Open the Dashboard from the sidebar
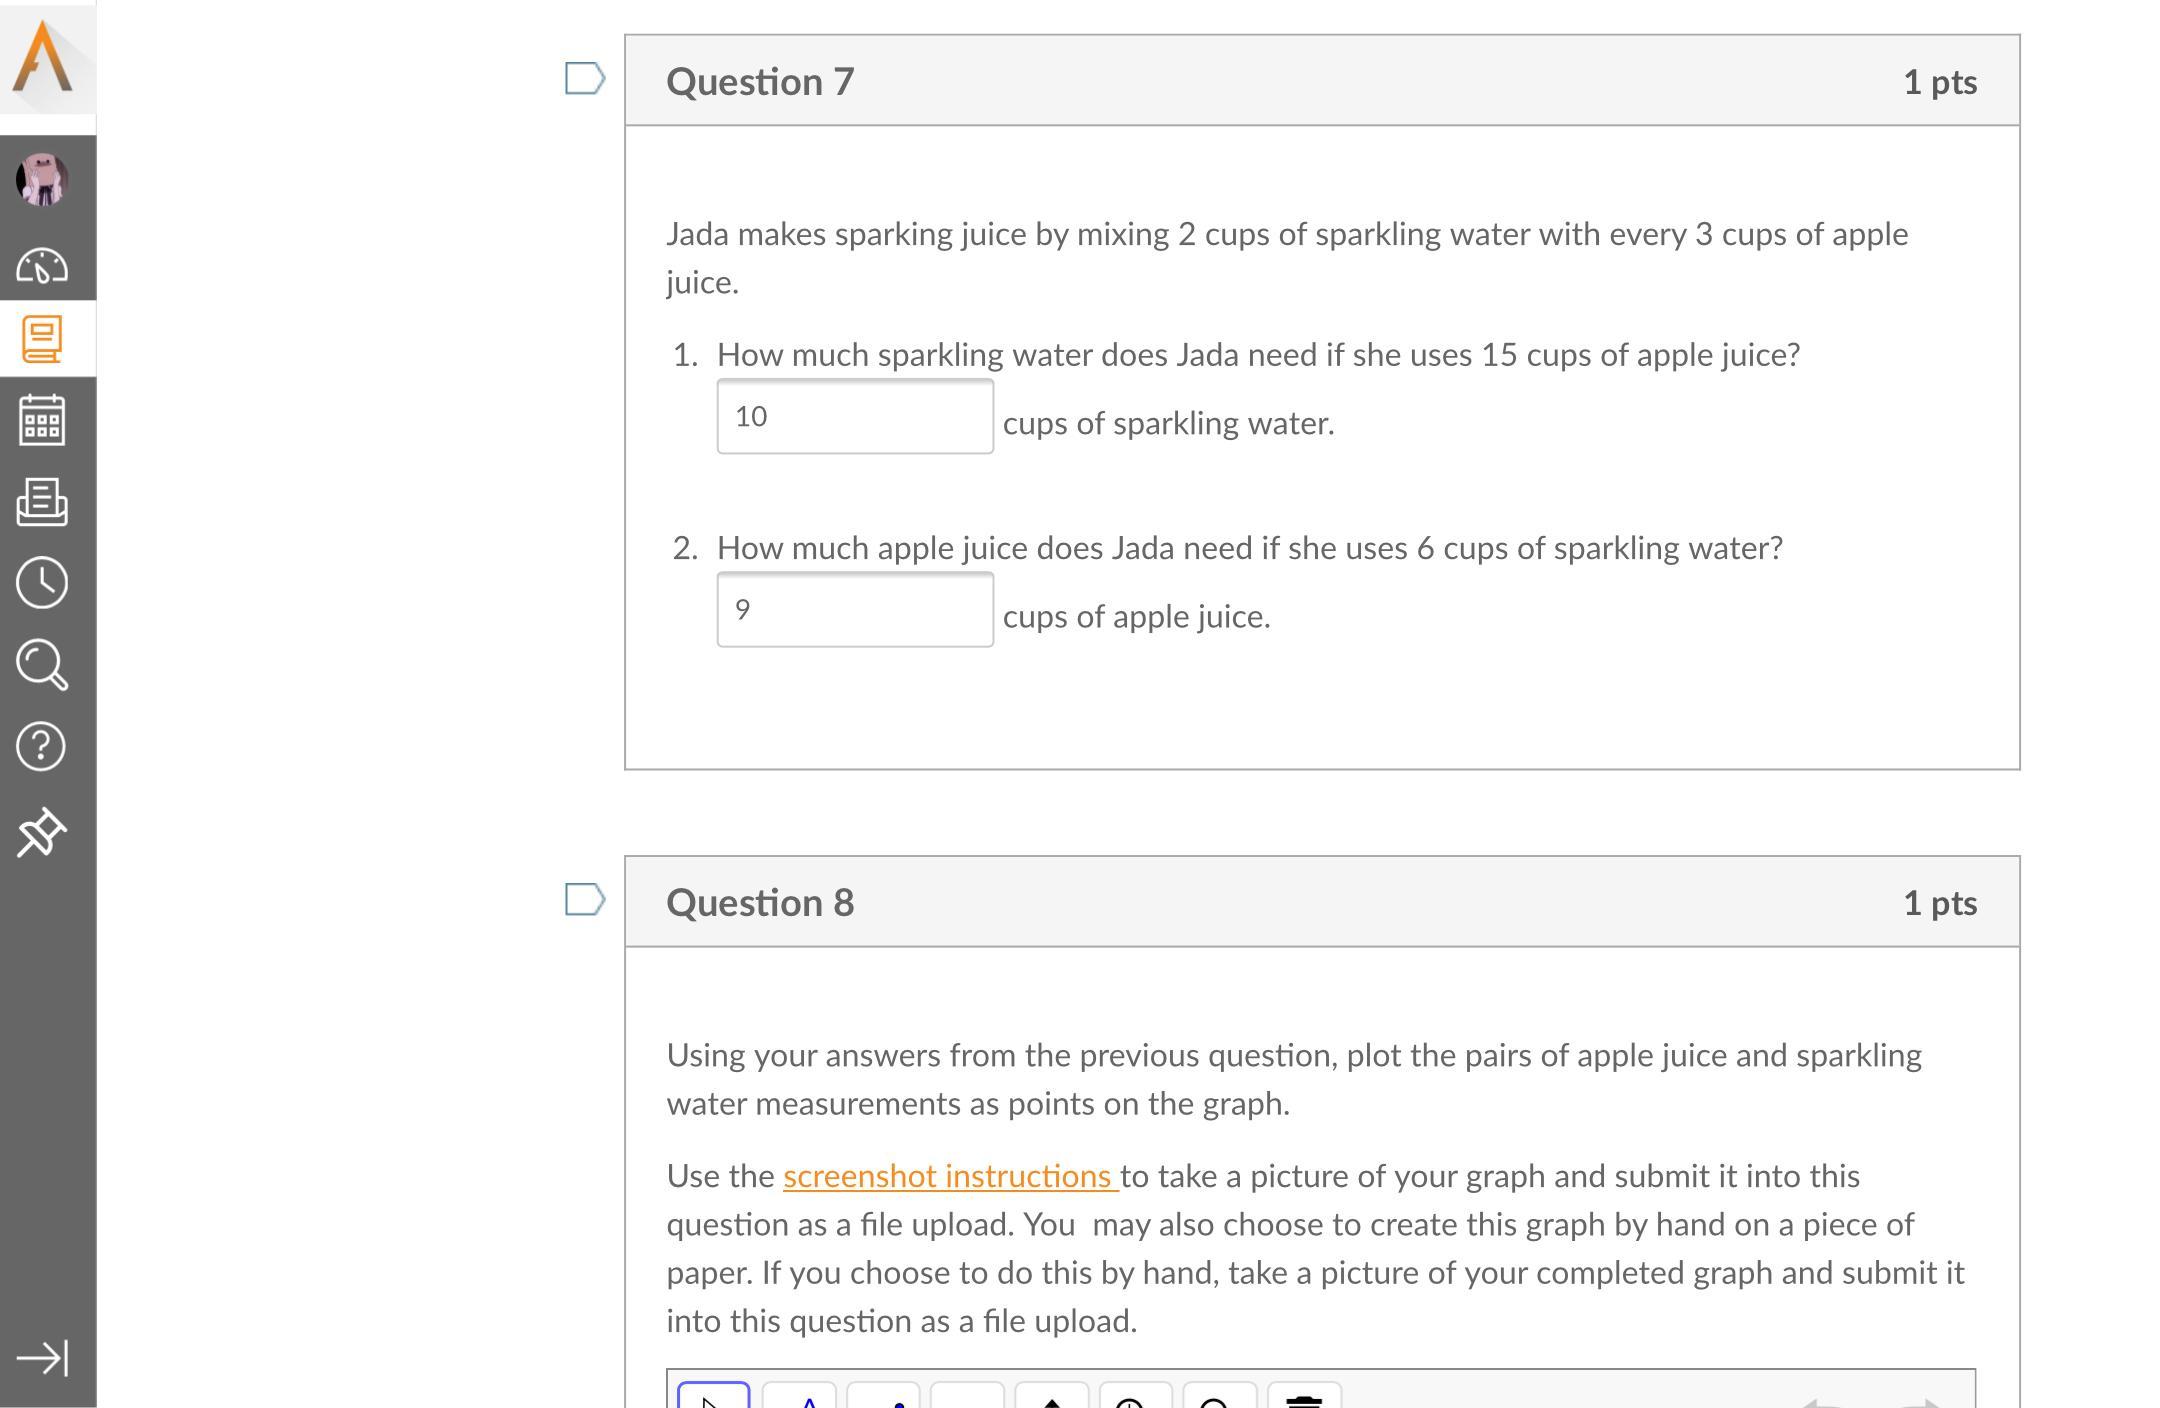 coord(42,266)
